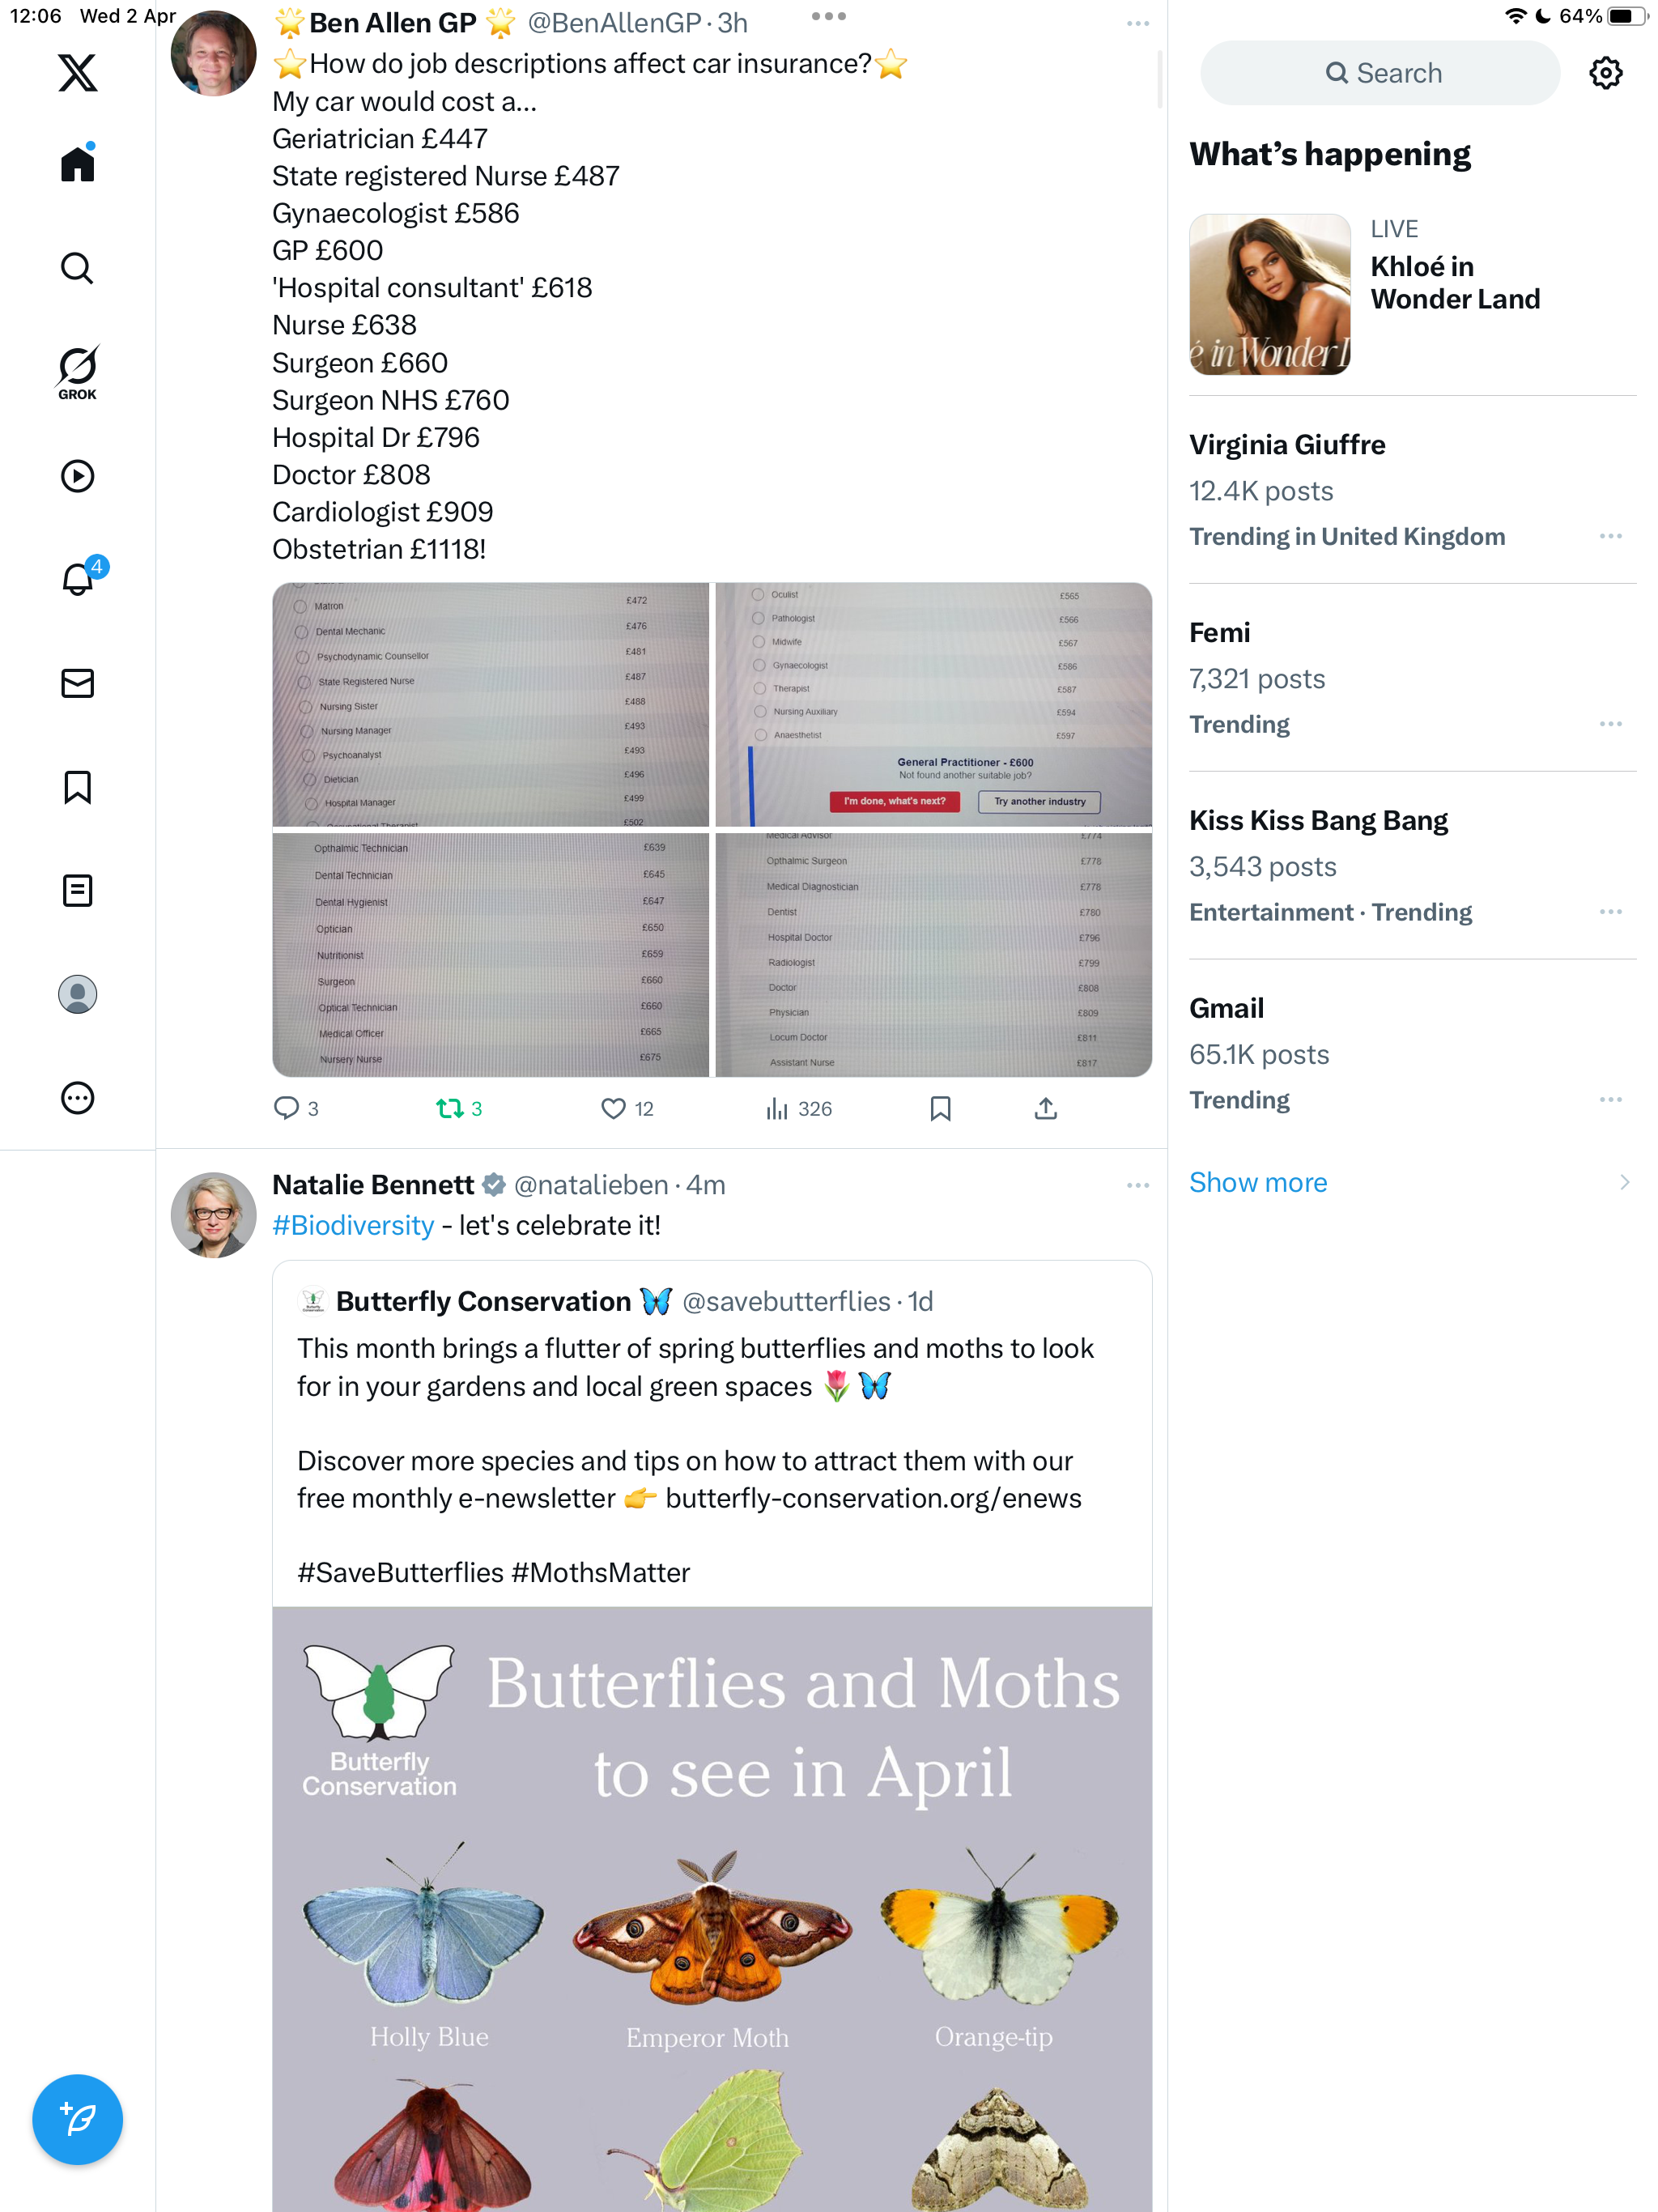Viewport: 1658px width, 2212px height.
Task: Open direct messages envelope icon
Action: pos(77,683)
